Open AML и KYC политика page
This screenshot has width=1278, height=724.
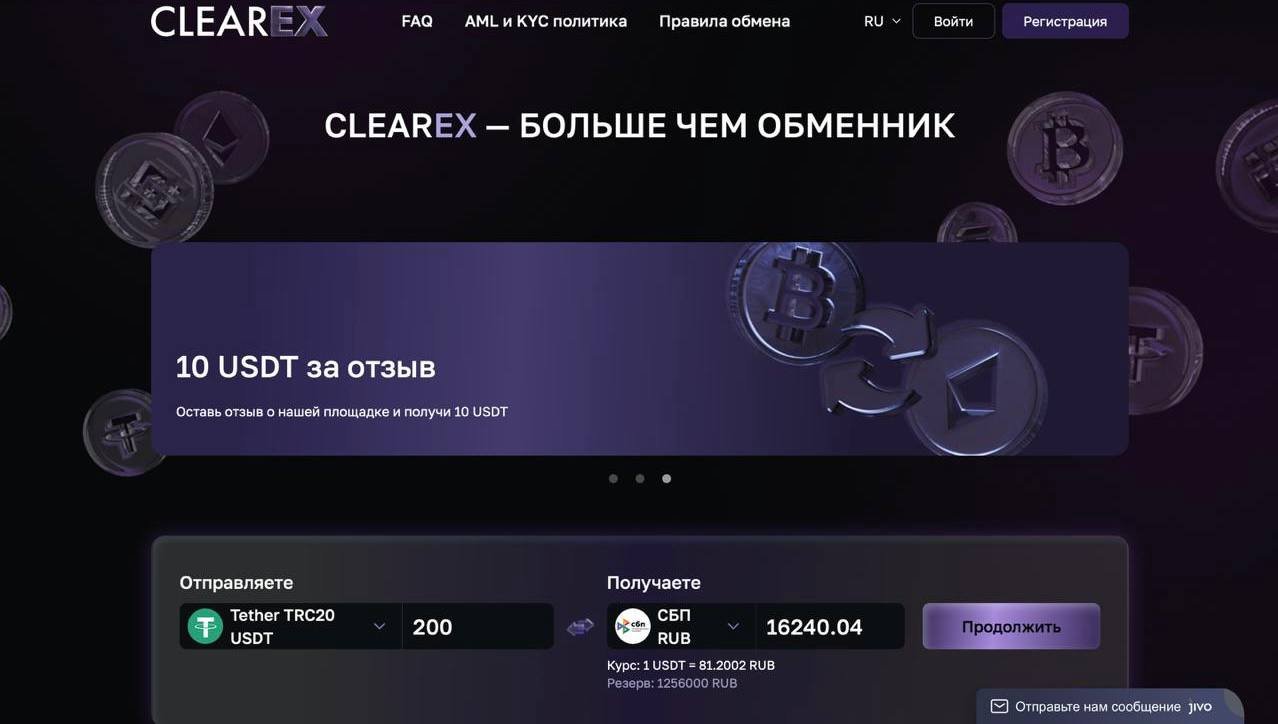pyautogui.click(x=546, y=21)
